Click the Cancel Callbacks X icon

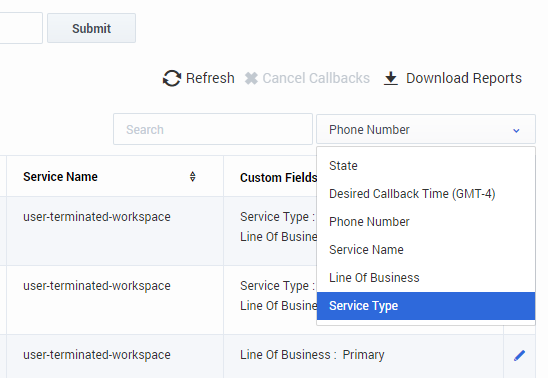click(x=251, y=78)
